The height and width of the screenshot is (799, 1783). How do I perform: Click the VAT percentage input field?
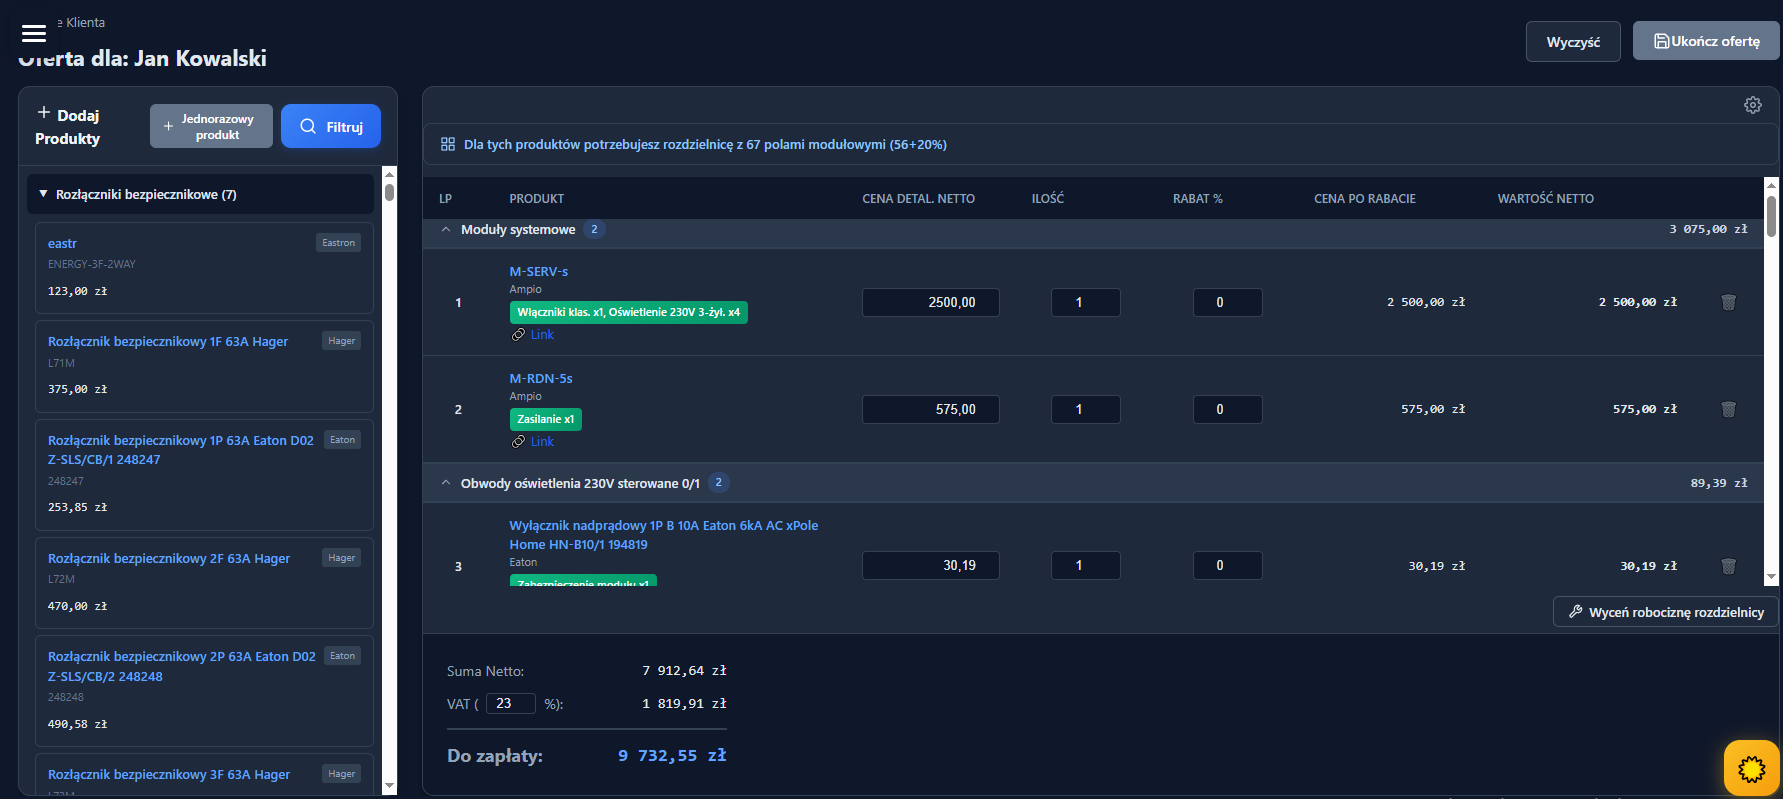(x=510, y=704)
